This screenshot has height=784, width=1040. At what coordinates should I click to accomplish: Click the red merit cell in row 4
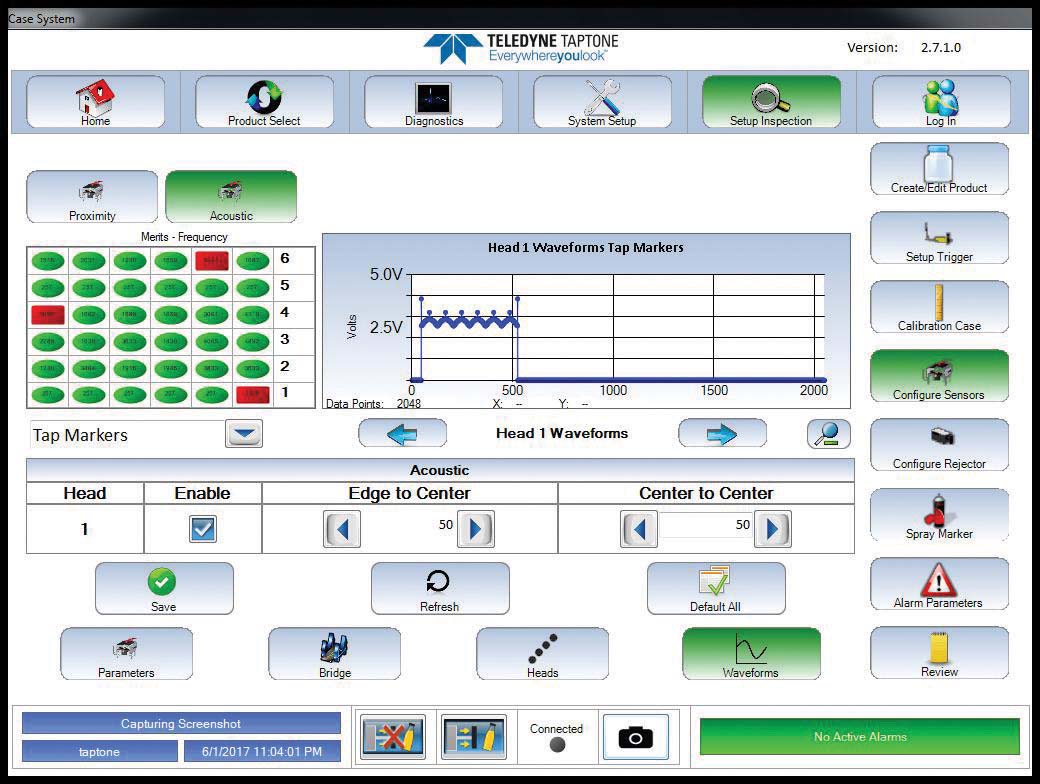click(47, 313)
